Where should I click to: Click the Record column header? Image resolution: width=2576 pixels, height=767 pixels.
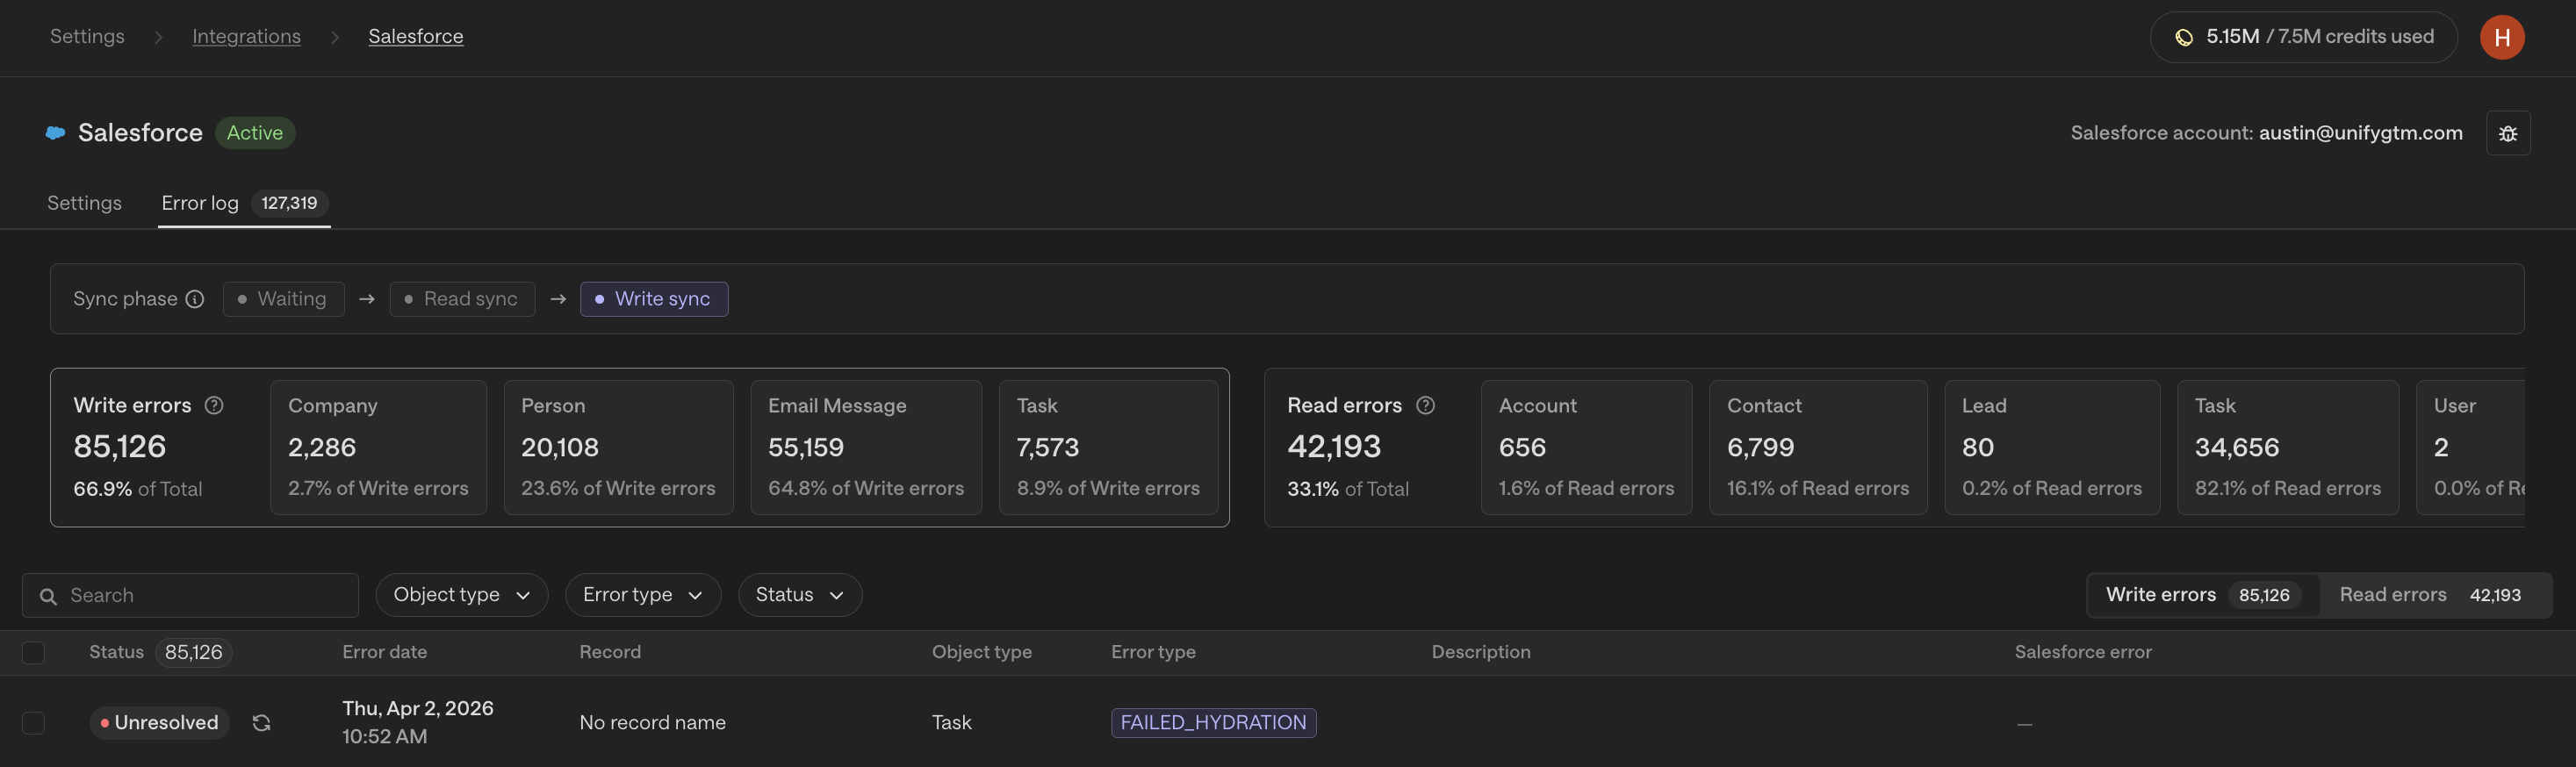pyautogui.click(x=610, y=653)
